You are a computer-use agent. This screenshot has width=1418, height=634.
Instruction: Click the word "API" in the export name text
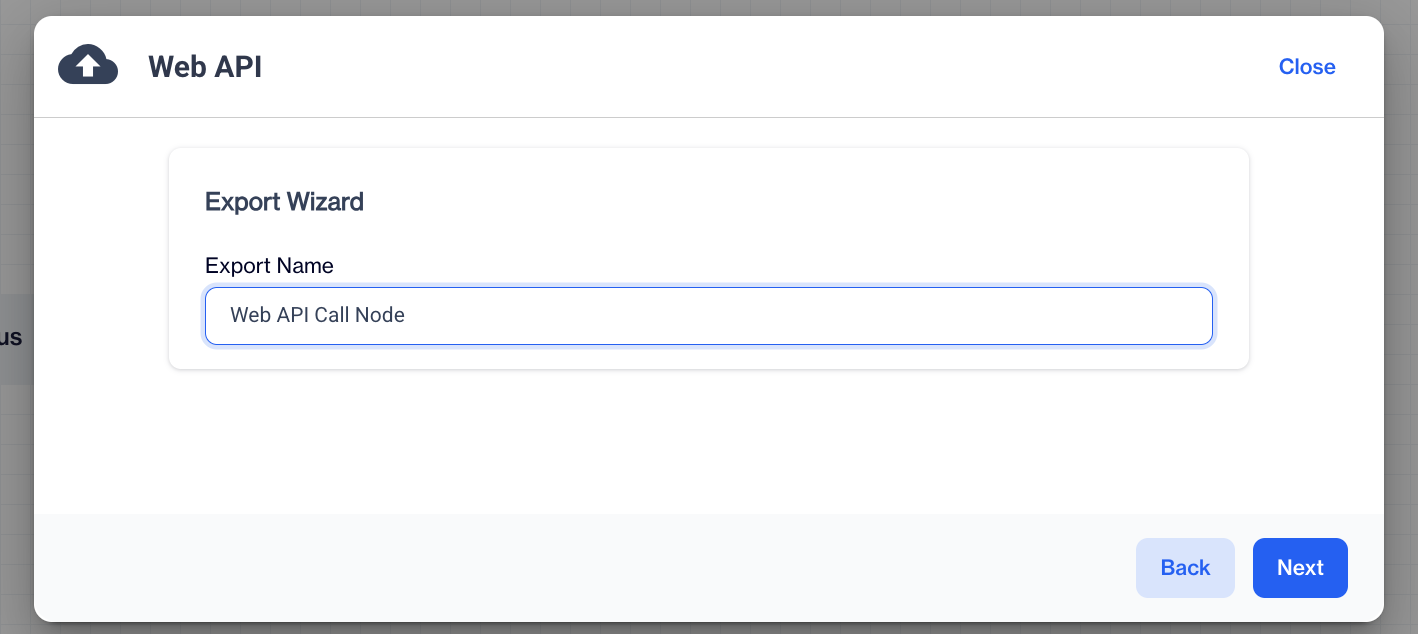[293, 315]
